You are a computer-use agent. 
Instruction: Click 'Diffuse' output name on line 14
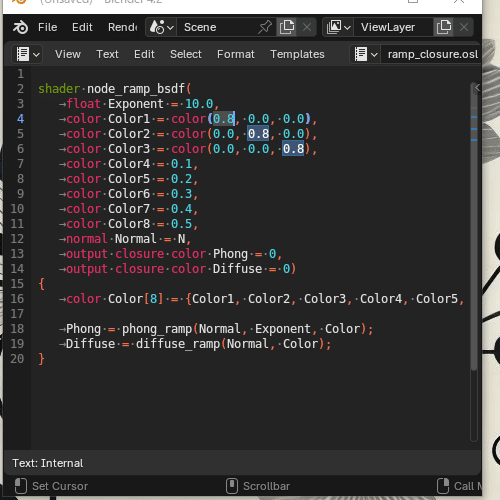(237, 269)
